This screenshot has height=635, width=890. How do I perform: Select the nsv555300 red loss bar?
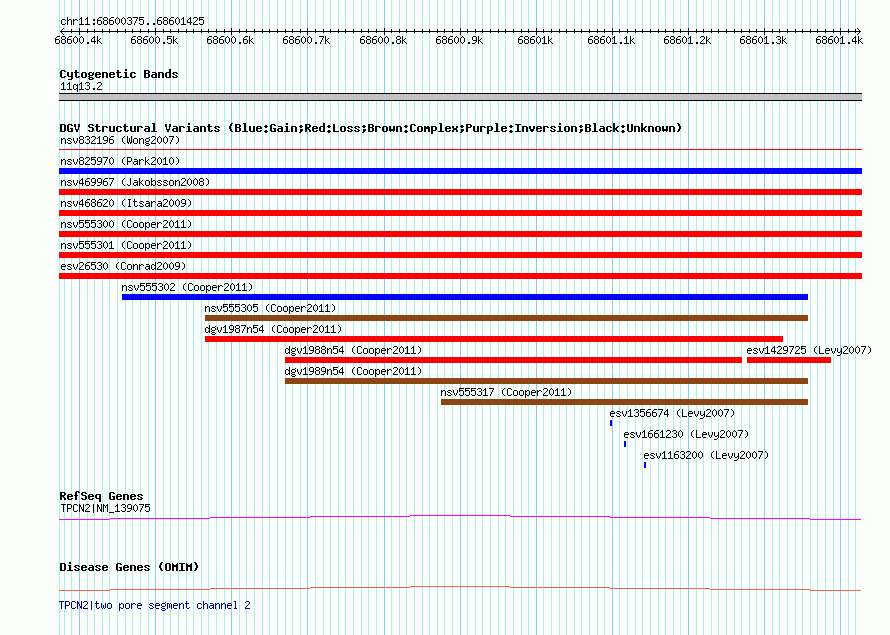tap(460, 234)
